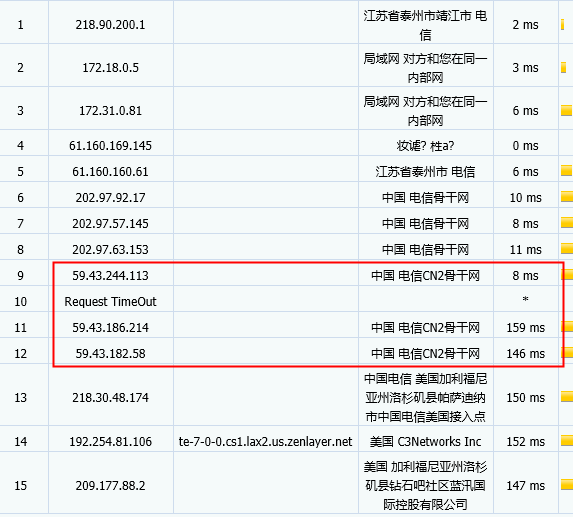Select IP address 61.160.169.145

tap(110, 146)
